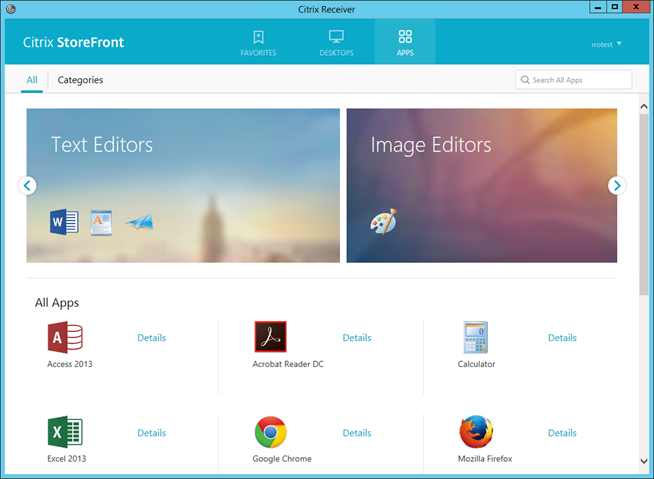654x479 pixels.
Task: Click the paper plane icon in Text Editors
Action: [x=140, y=222]
